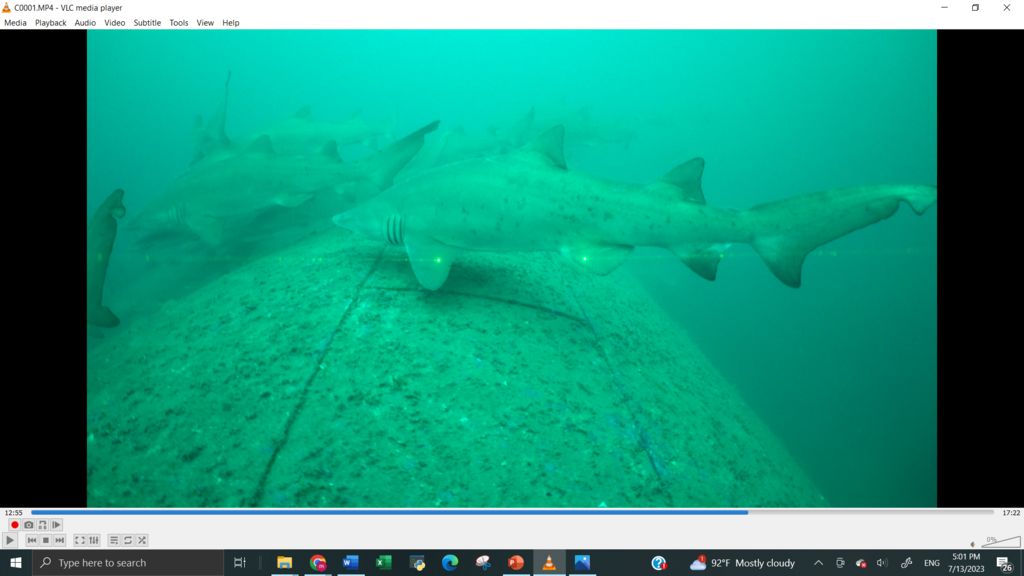1024x576 pixels.
Task: Click the Windows taskbar search box
Action: click(128, 563)
